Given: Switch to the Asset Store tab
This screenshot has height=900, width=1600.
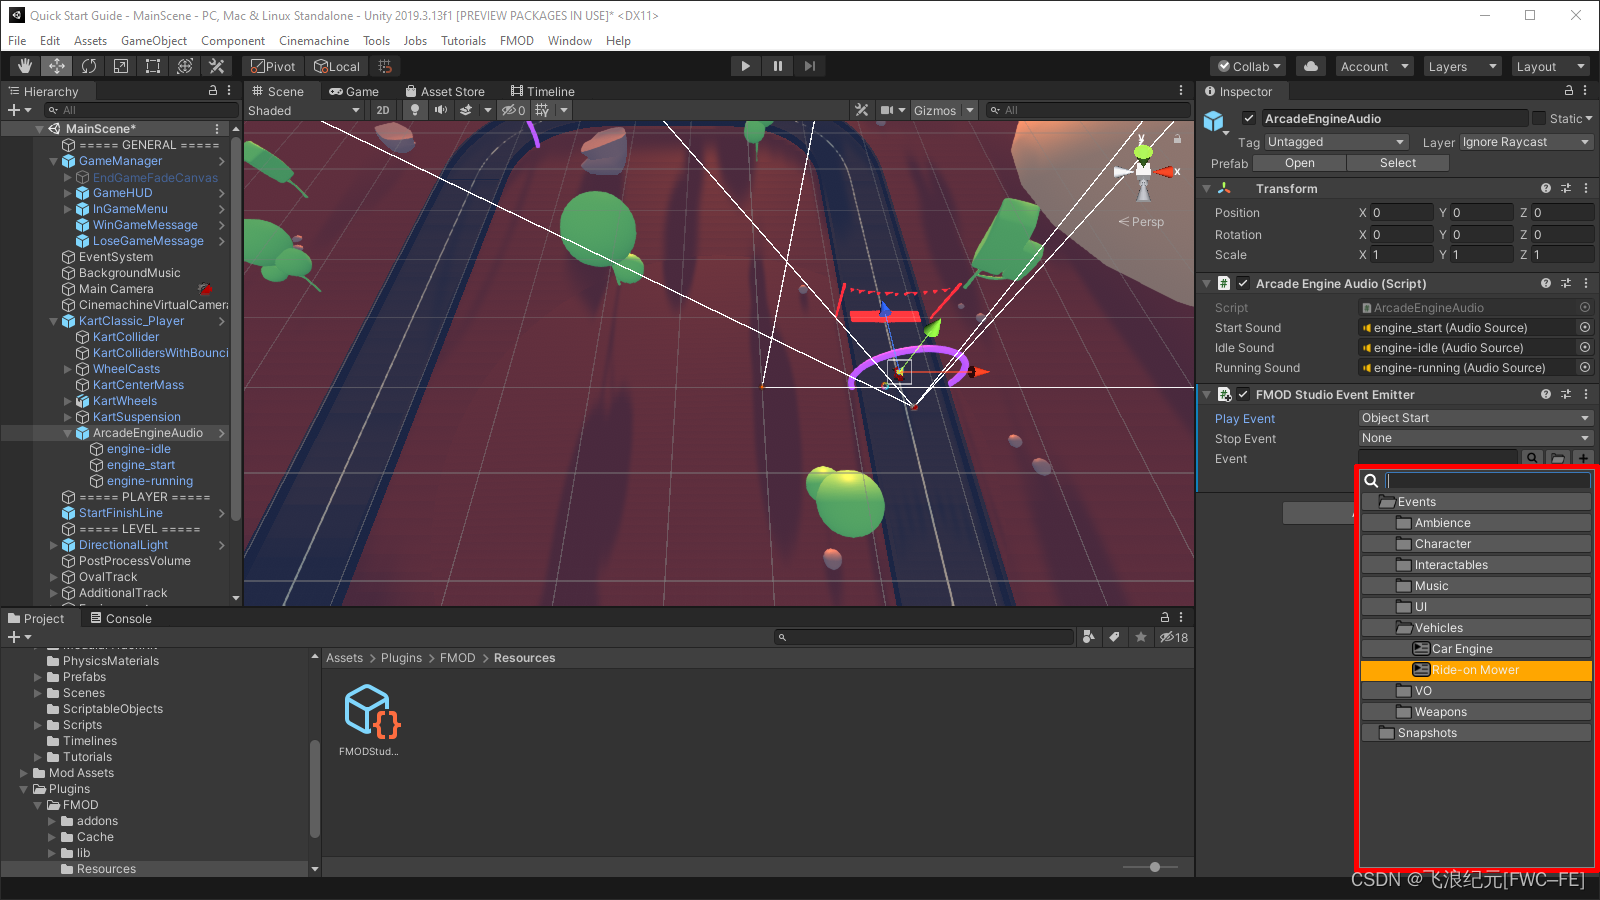Looking at the screenshot, I should tap(445, 91).
